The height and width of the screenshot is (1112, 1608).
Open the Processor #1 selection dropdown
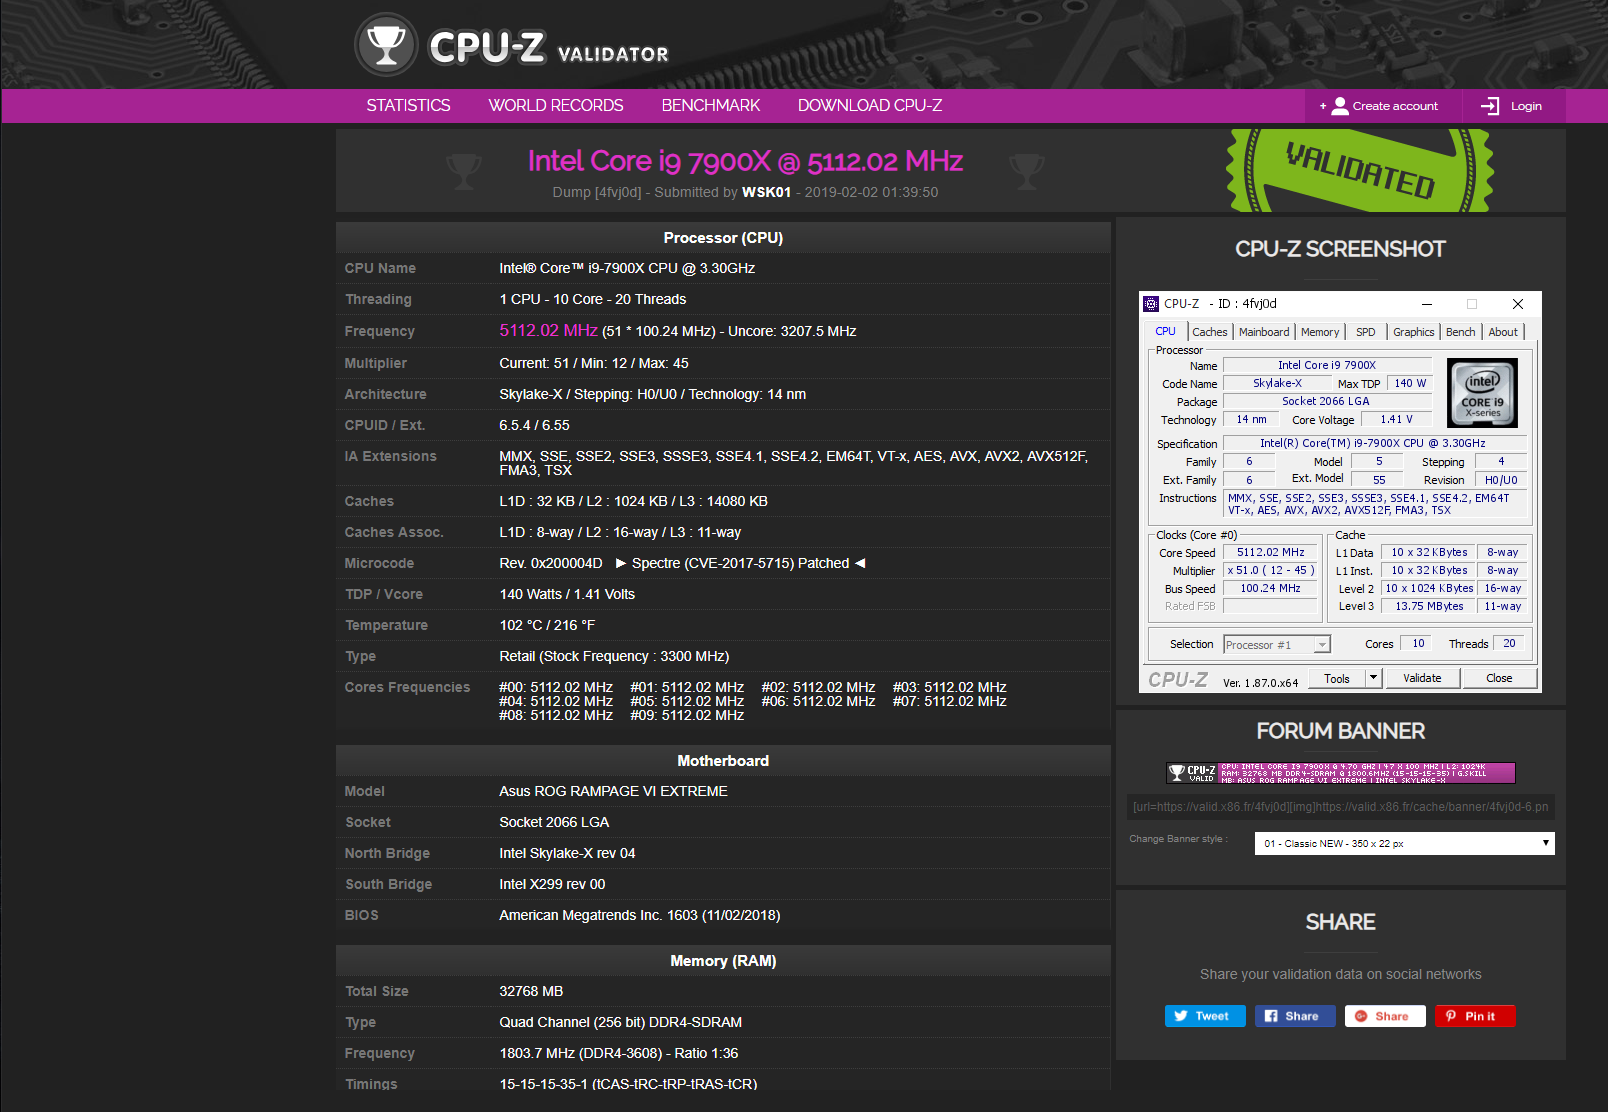point(1277,645)
